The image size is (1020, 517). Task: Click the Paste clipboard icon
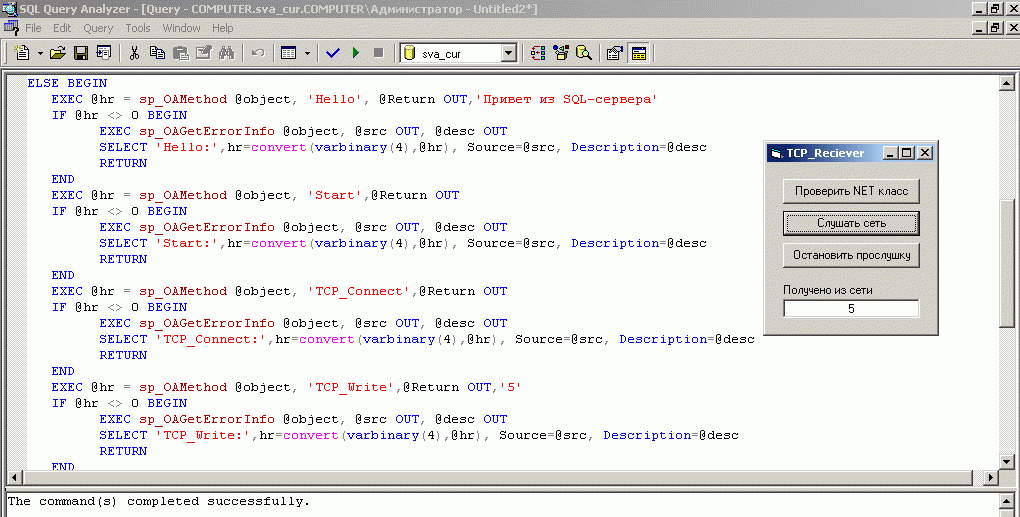click(x=181, y=53)
